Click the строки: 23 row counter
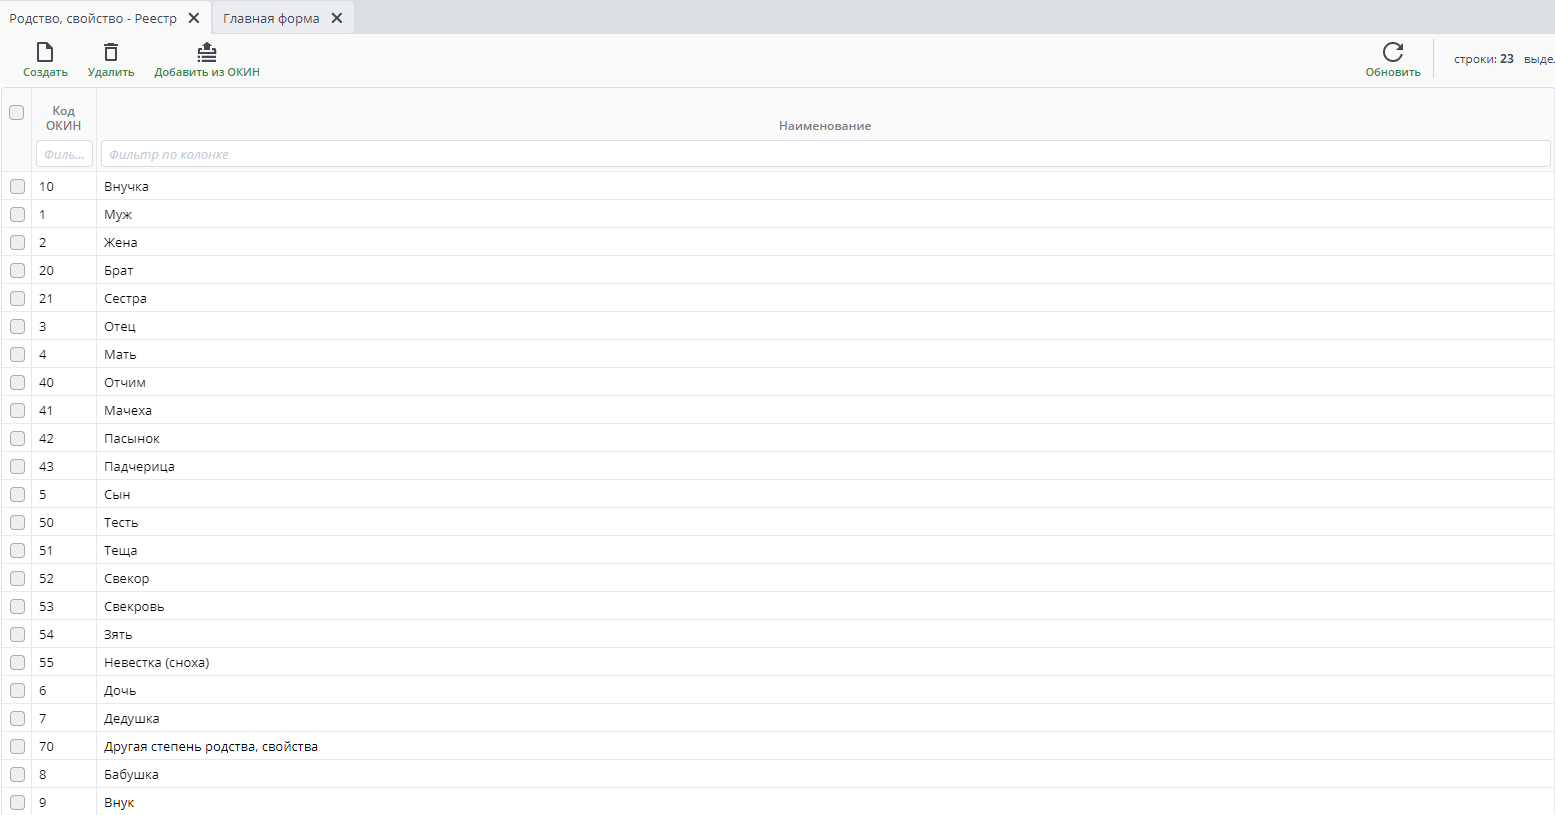1555x815 pixels. (1484, 59)
